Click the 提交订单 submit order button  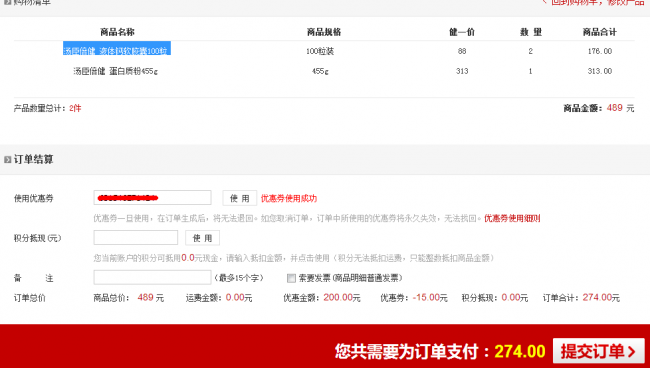(599, 351)
